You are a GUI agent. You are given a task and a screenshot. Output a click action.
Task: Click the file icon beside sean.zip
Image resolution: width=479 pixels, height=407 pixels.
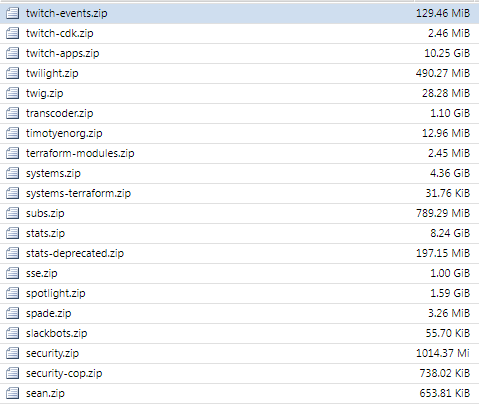(x=12, y=393)
